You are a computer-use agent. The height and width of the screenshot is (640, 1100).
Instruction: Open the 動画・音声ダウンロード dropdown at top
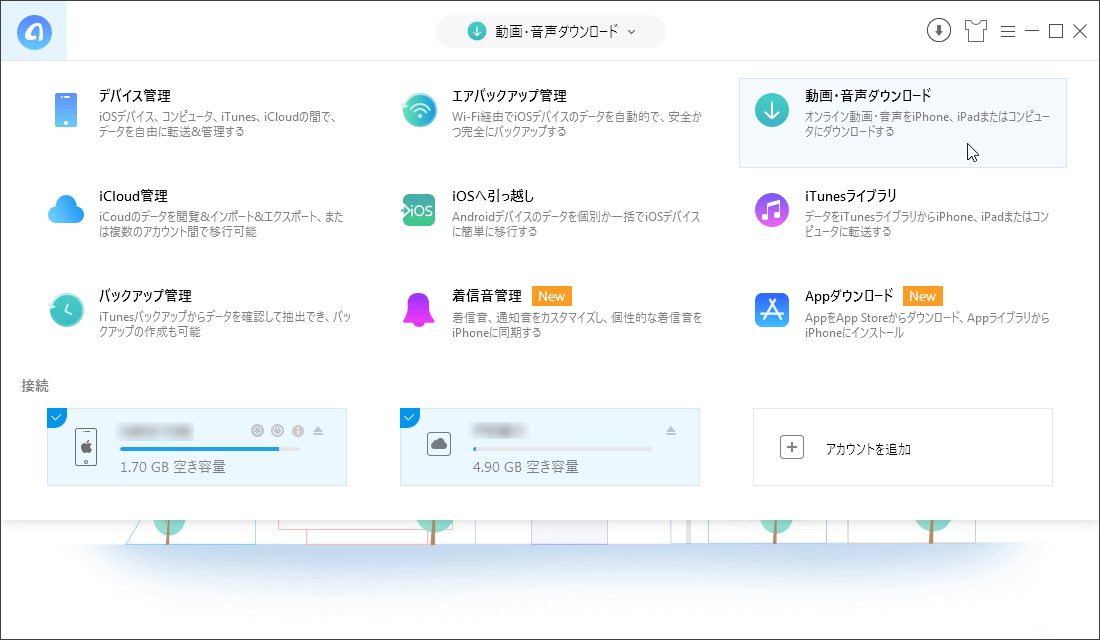(x=551, y=32)
